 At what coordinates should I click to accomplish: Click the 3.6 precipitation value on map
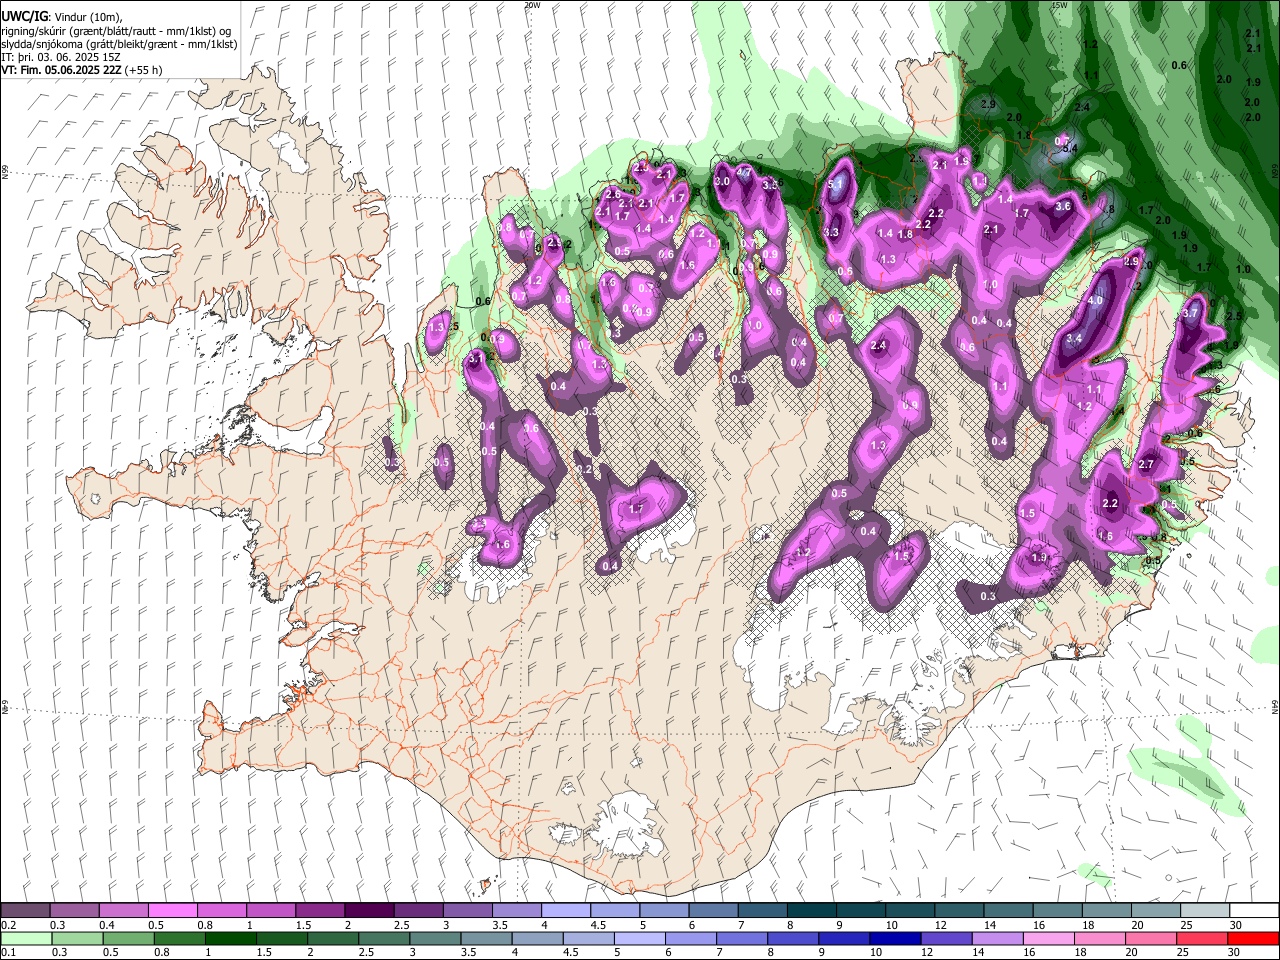click(1064, 206)
